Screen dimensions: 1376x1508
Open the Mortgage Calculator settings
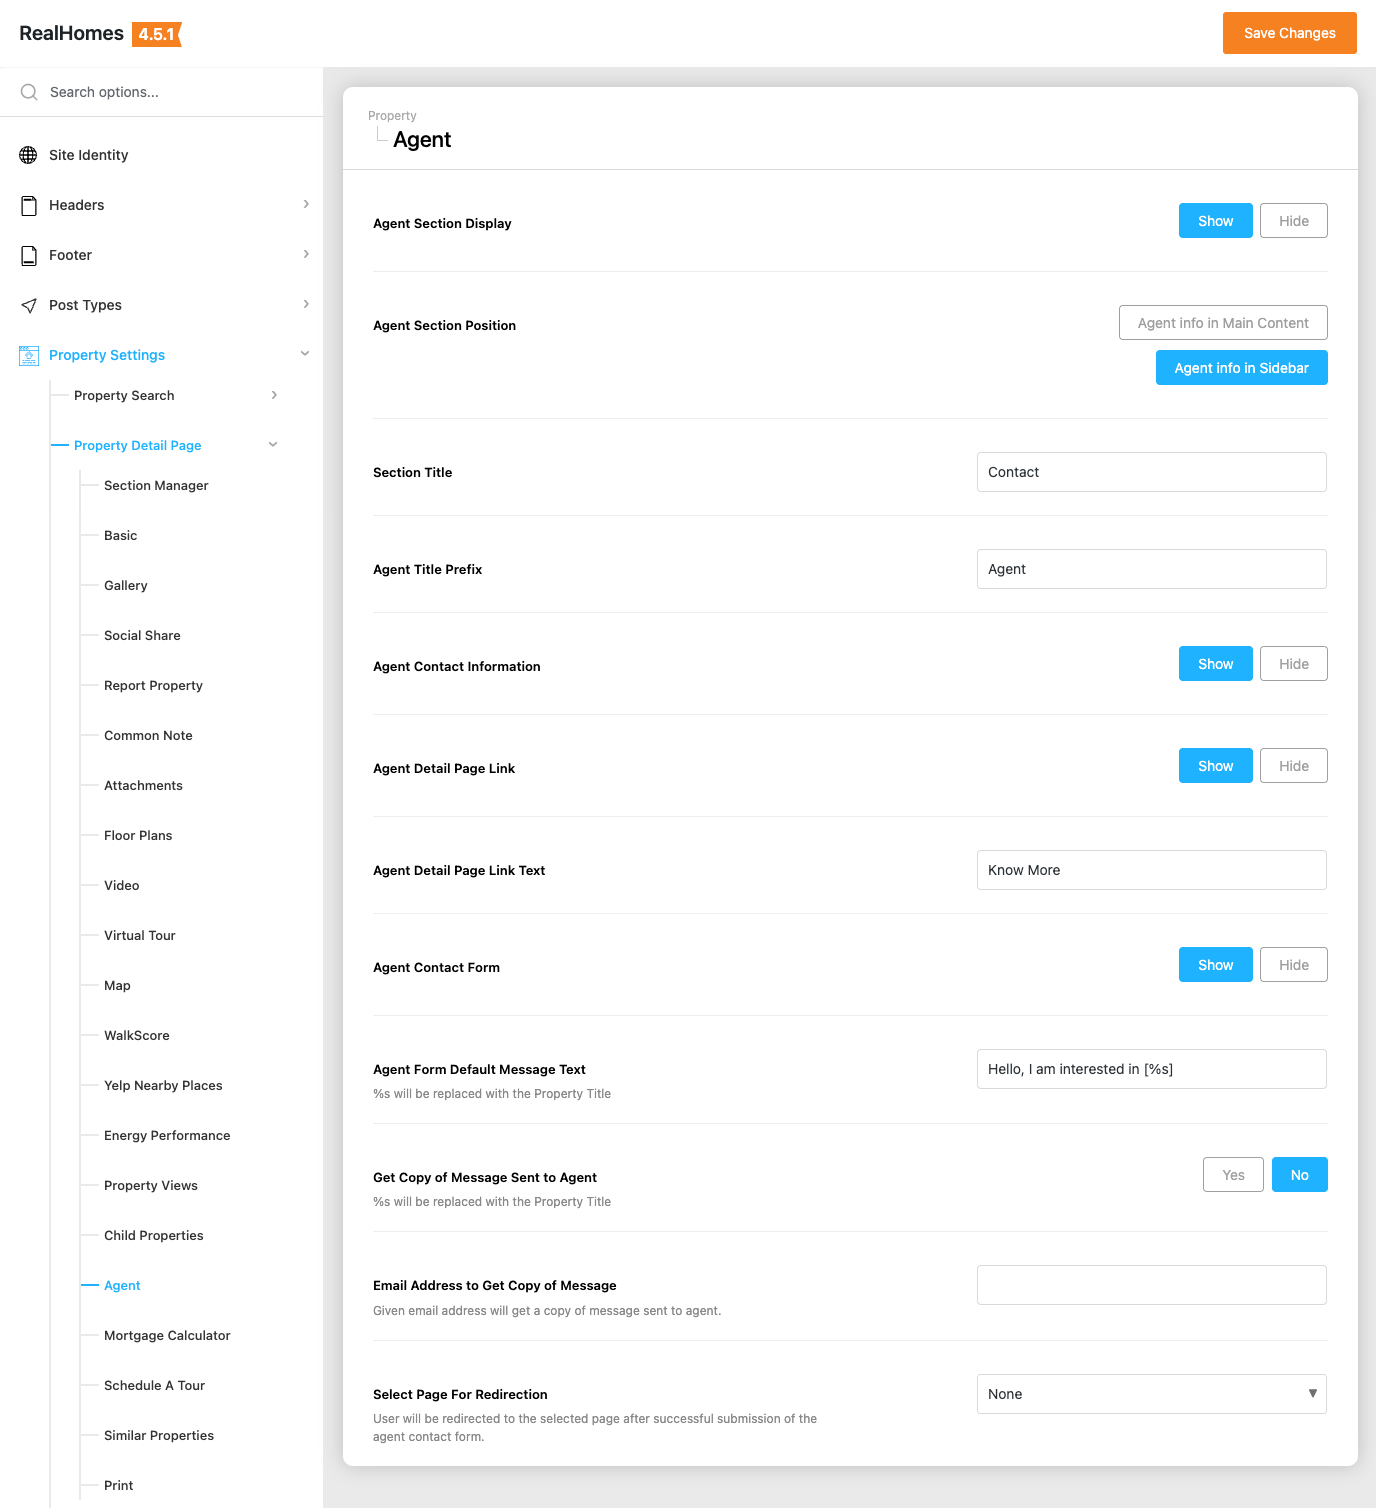click(x=167, y=1335)
